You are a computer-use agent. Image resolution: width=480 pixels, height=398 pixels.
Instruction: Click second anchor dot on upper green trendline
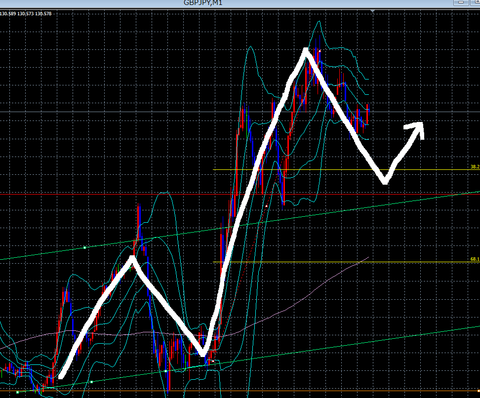pyautogui.click(x=155, y=238)
